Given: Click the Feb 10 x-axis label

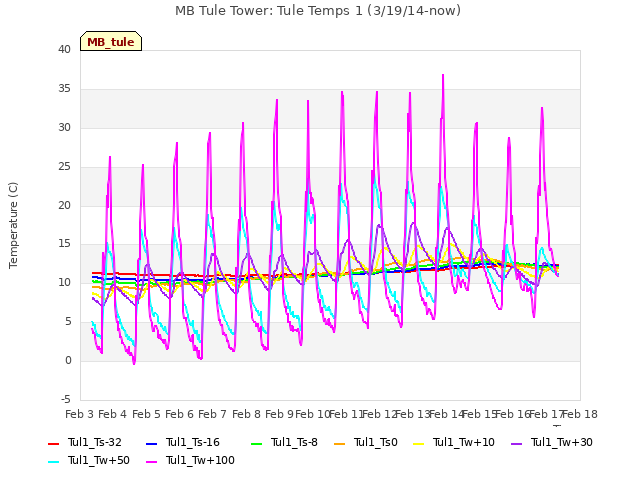Looking at the screenshot, I should (312, 414).
